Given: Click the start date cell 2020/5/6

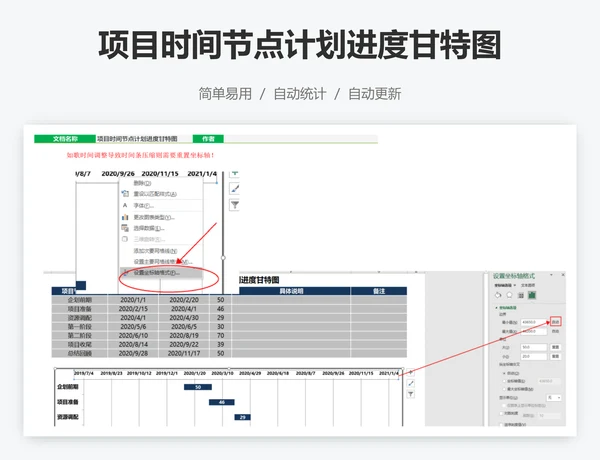Looking at the screenshot, I should point(133,326).
